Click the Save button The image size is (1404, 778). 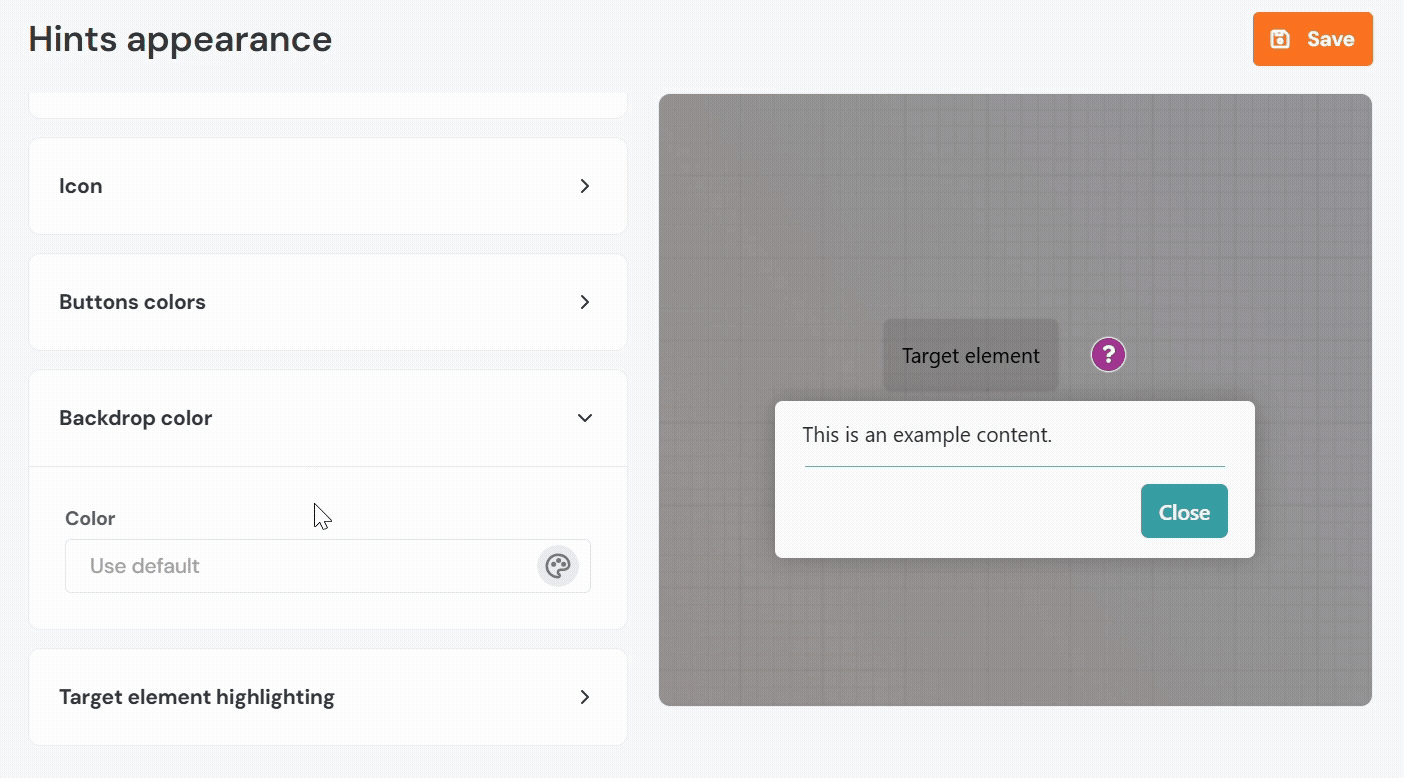click(x=1312, y=39)
